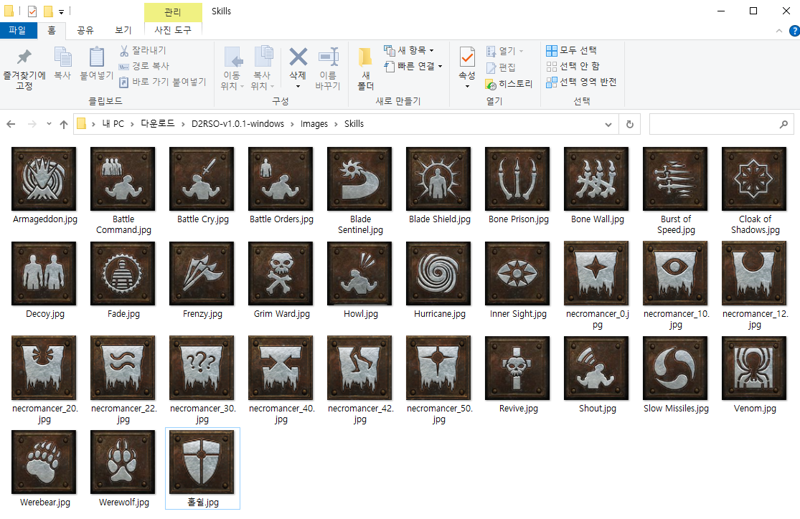Click History (히스토리) in the ribbon

[x=509, y=84]
